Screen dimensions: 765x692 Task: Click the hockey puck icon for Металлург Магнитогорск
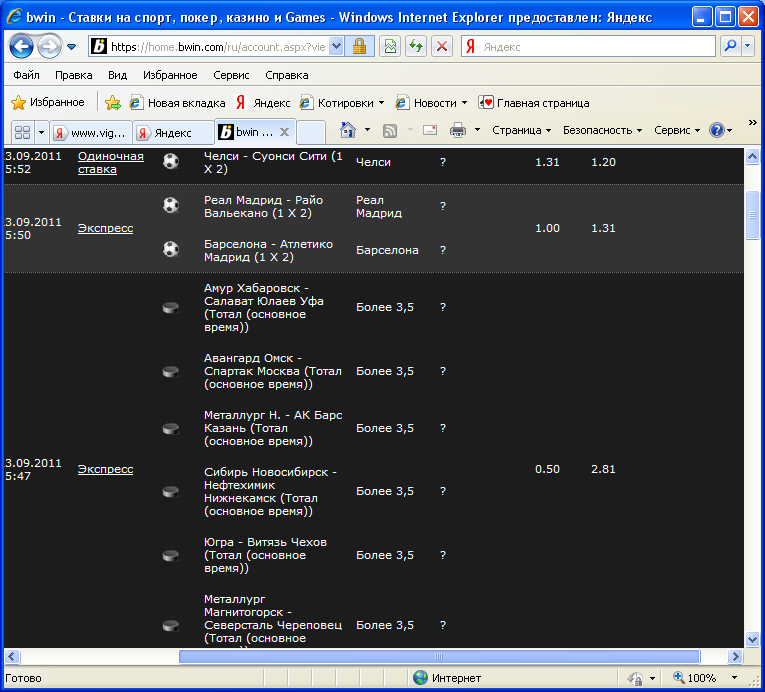point(171,626)
